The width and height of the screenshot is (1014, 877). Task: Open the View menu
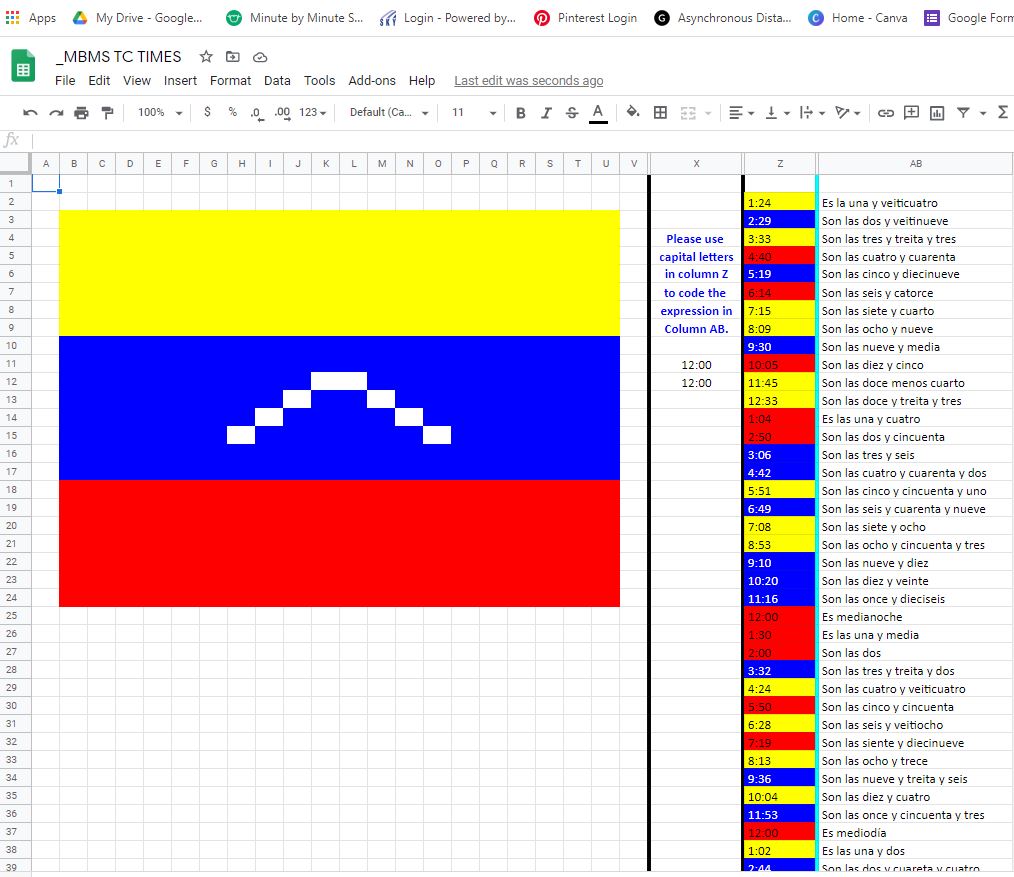(136, 81)
